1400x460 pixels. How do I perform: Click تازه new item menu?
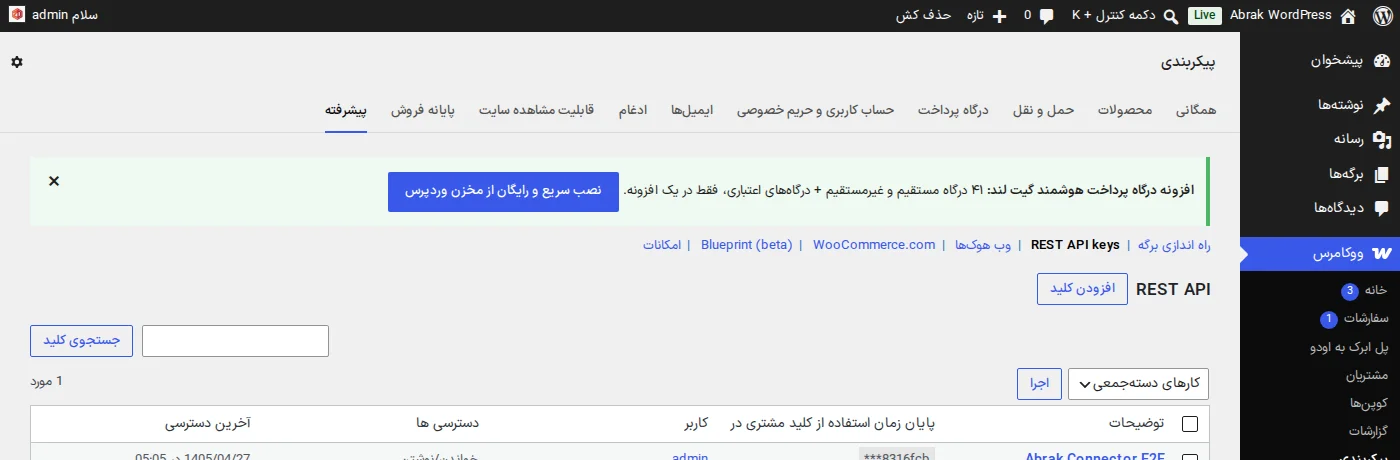[x=974, y=16]
